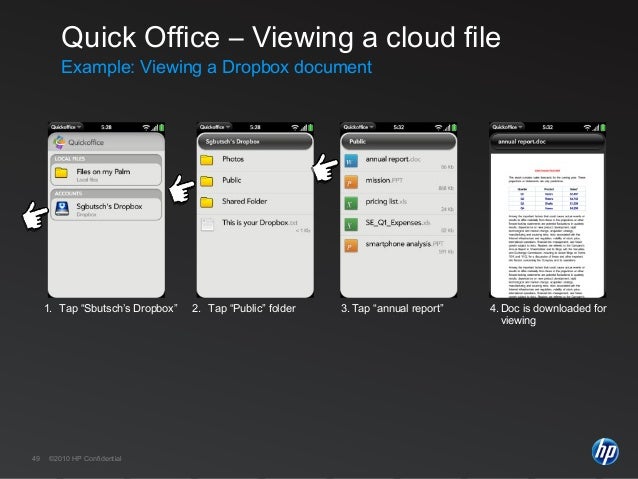Click battery icon above Sgbutsch's Dropbox header
The width and height of the screenshot is (638, 479).
pos(311,127)
